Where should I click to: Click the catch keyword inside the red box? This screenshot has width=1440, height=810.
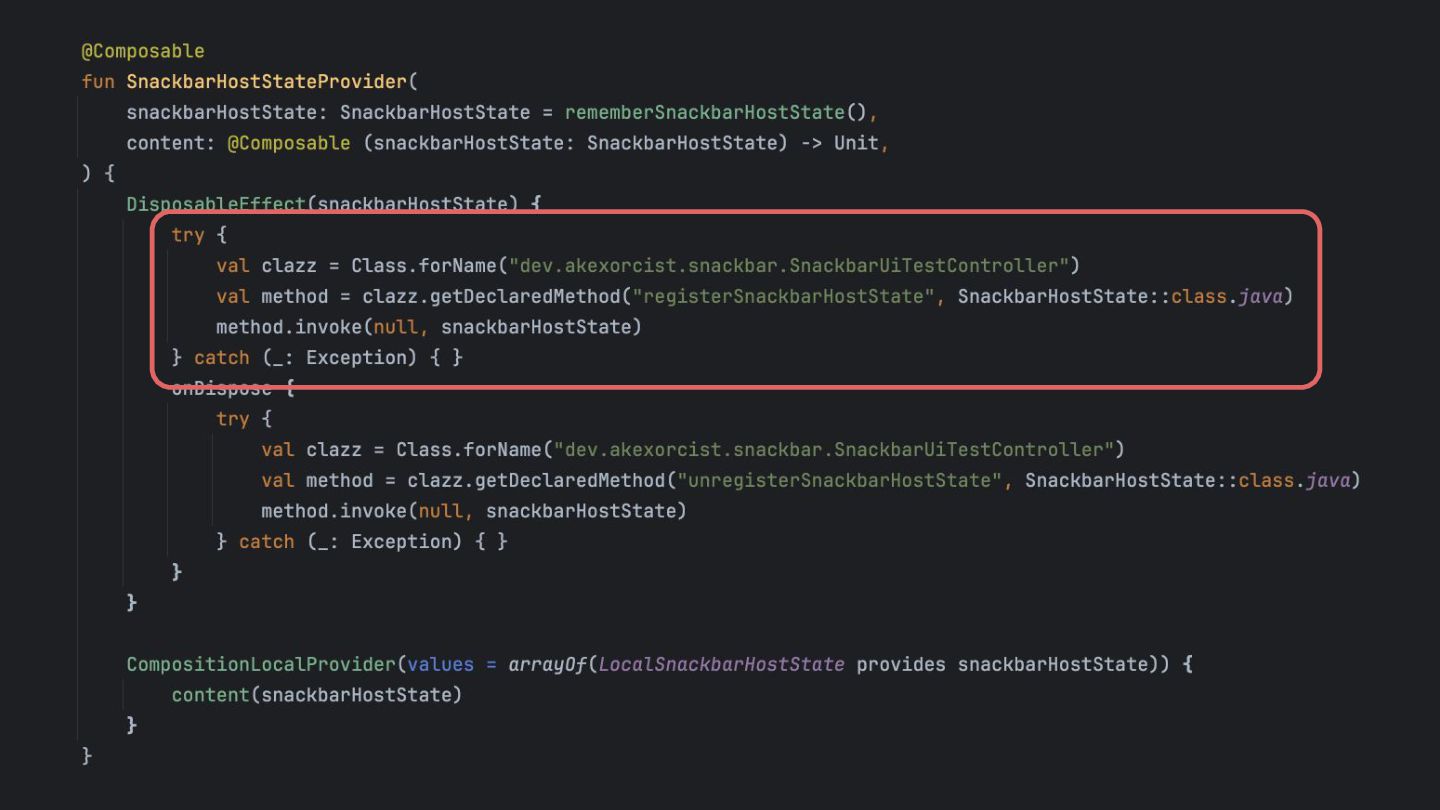click(x=222, y=357)
